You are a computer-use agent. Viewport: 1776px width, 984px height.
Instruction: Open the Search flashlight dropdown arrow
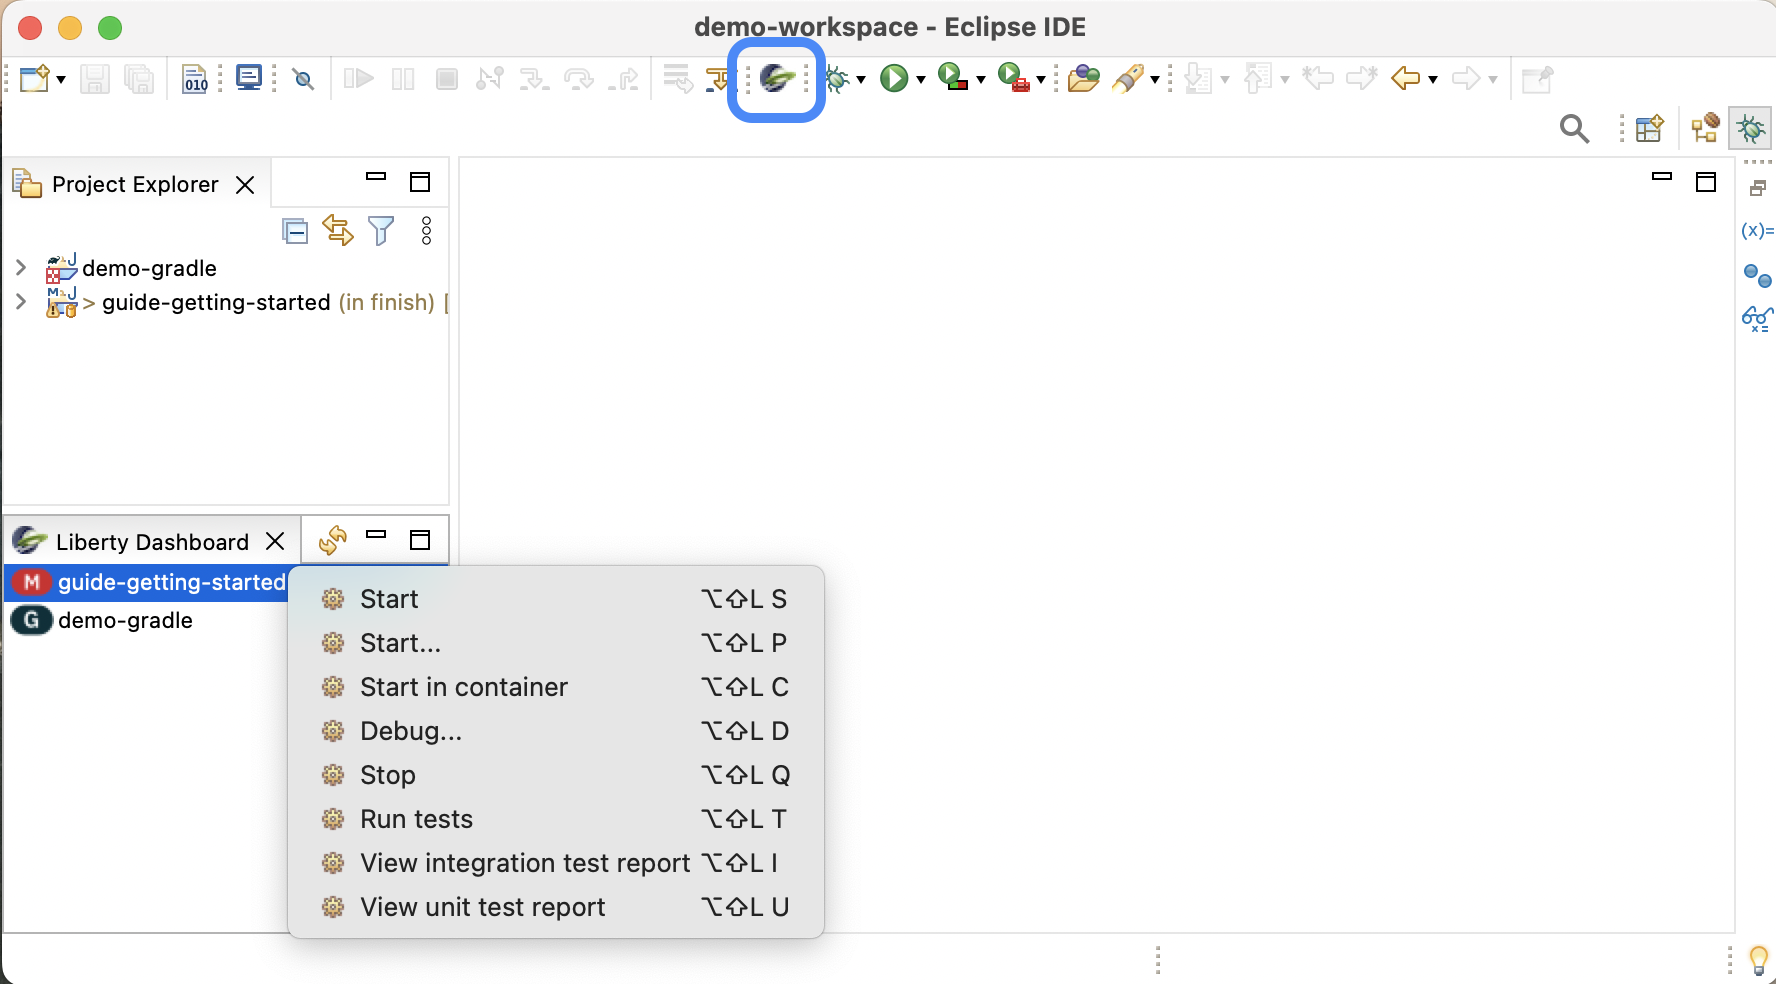coord(1155,79)
